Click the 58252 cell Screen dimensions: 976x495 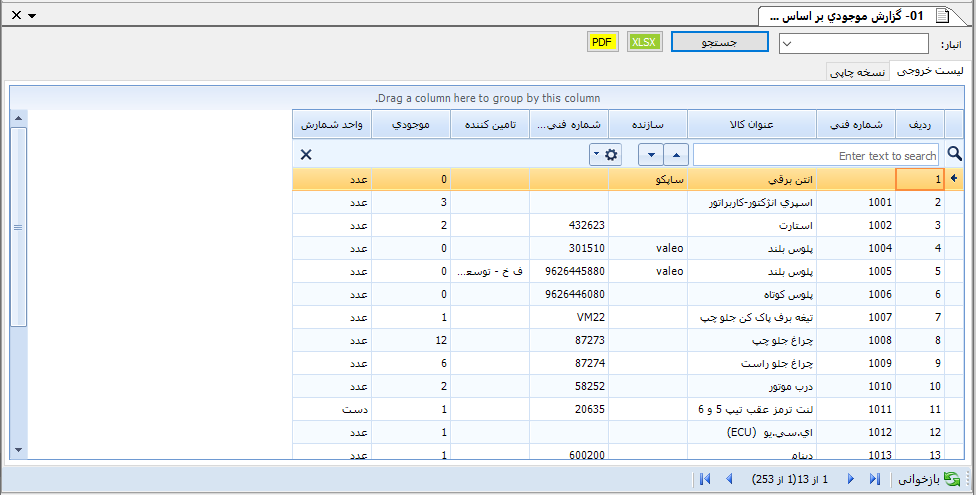pos(569,387)
